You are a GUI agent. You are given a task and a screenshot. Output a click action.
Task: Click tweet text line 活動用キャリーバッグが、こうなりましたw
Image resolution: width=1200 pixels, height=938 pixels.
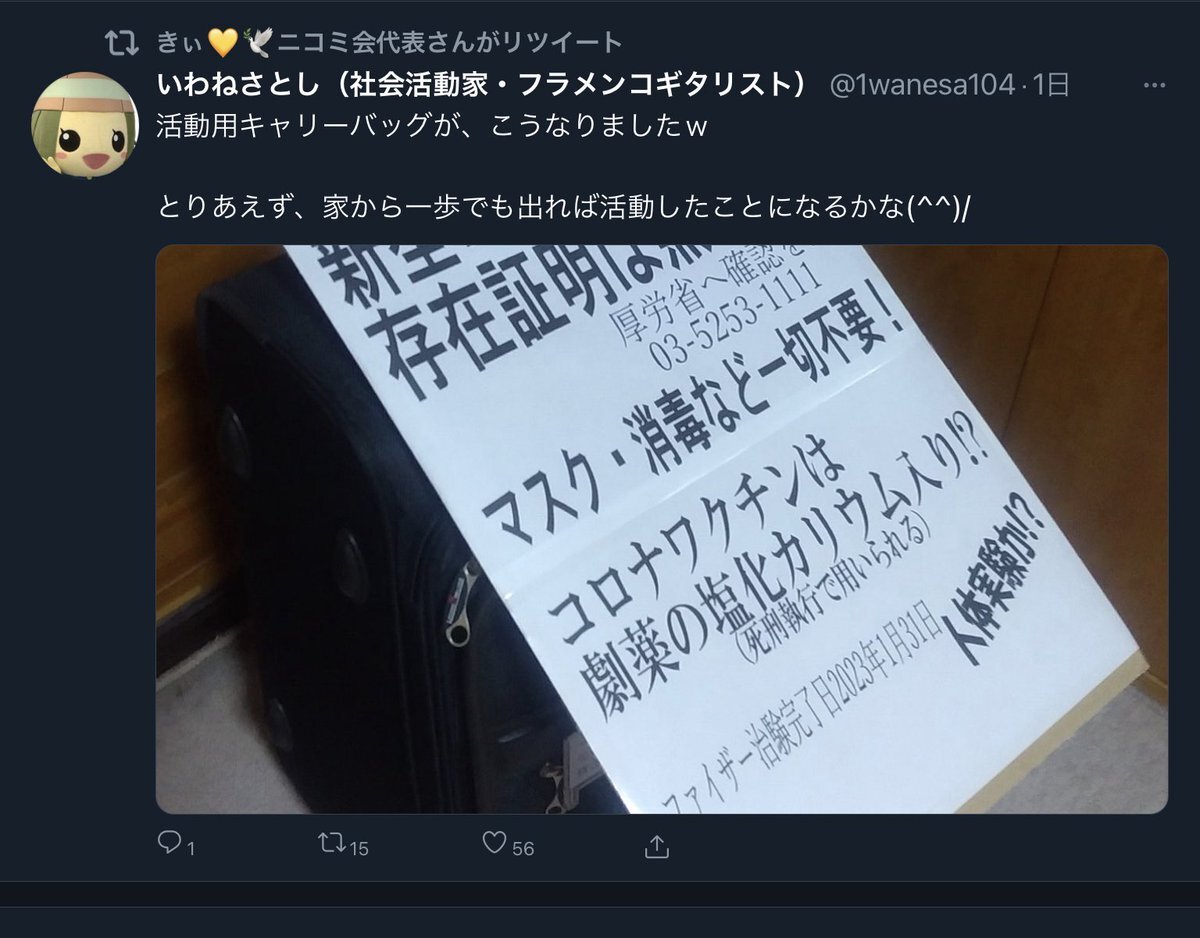point(432,128)
